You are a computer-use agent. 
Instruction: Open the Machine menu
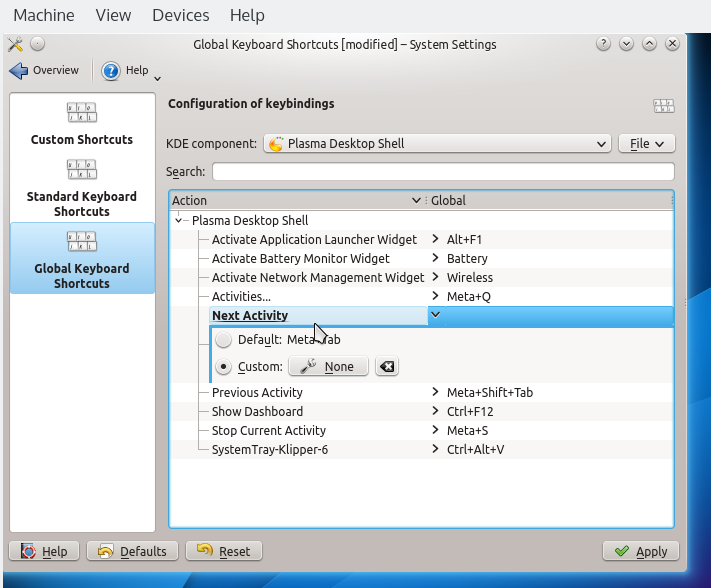coord(43,15)
